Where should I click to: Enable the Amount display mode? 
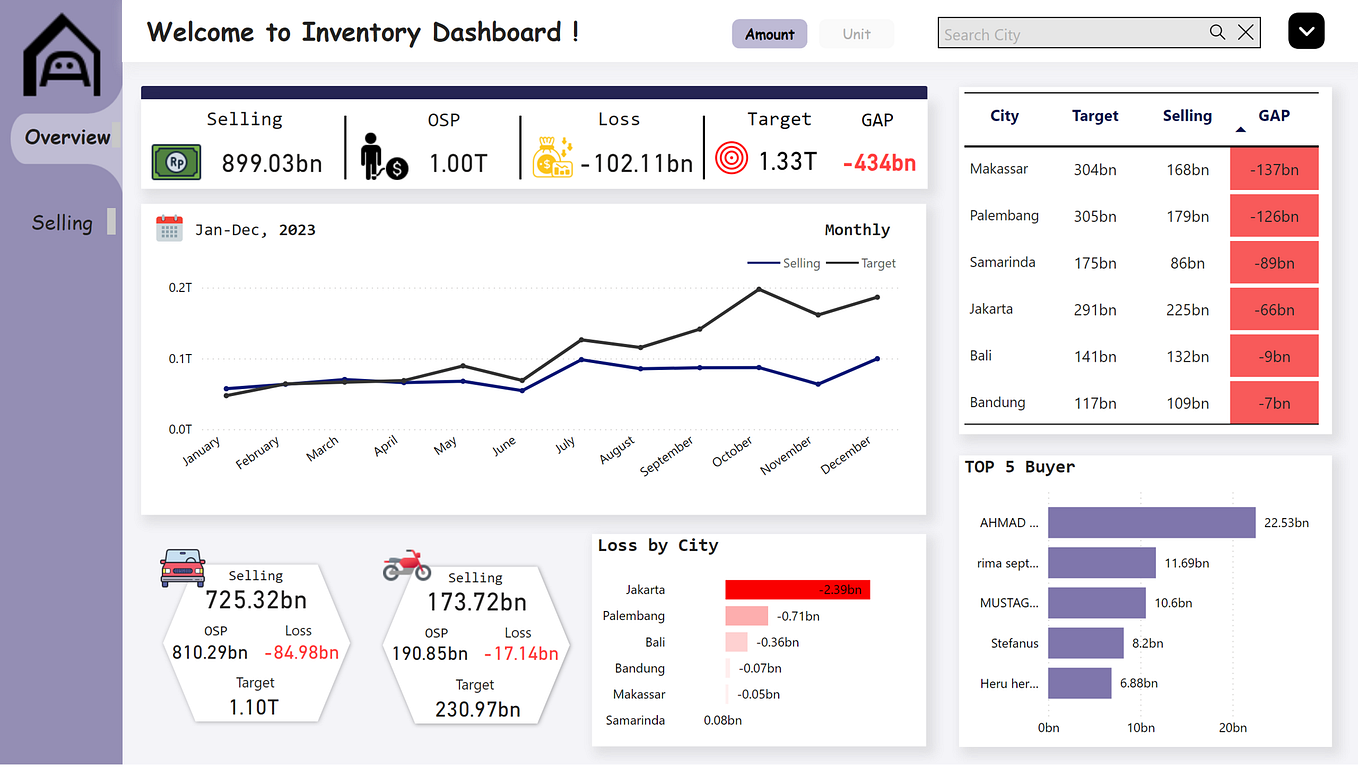point(769,33)
